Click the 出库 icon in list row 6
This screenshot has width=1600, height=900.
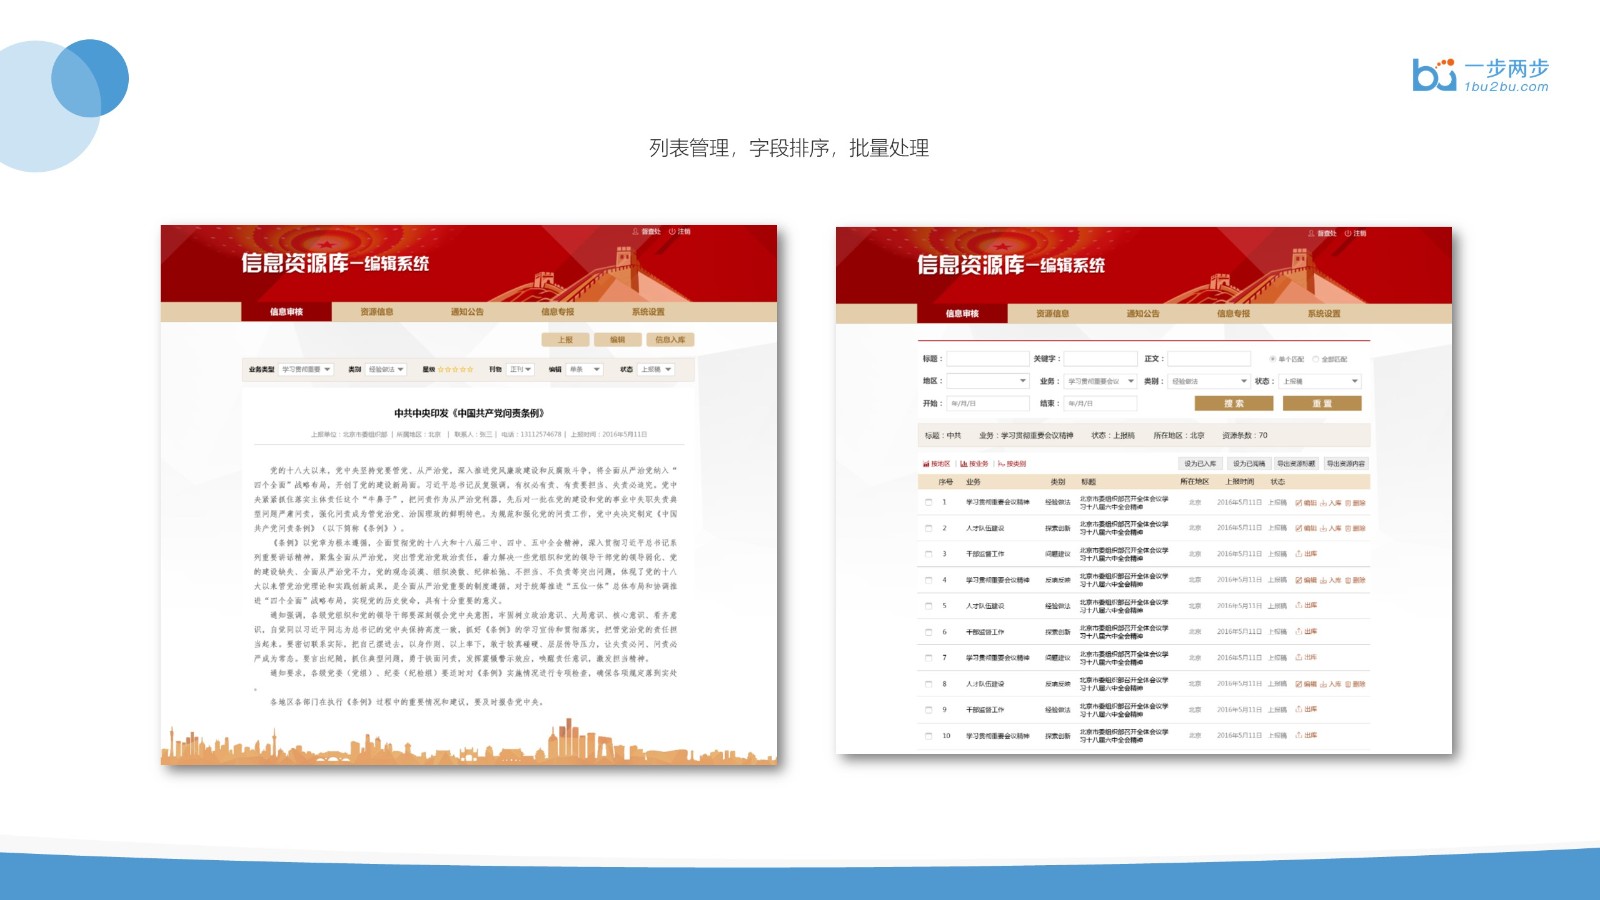pyautogui.click(x=1299, y=632)
